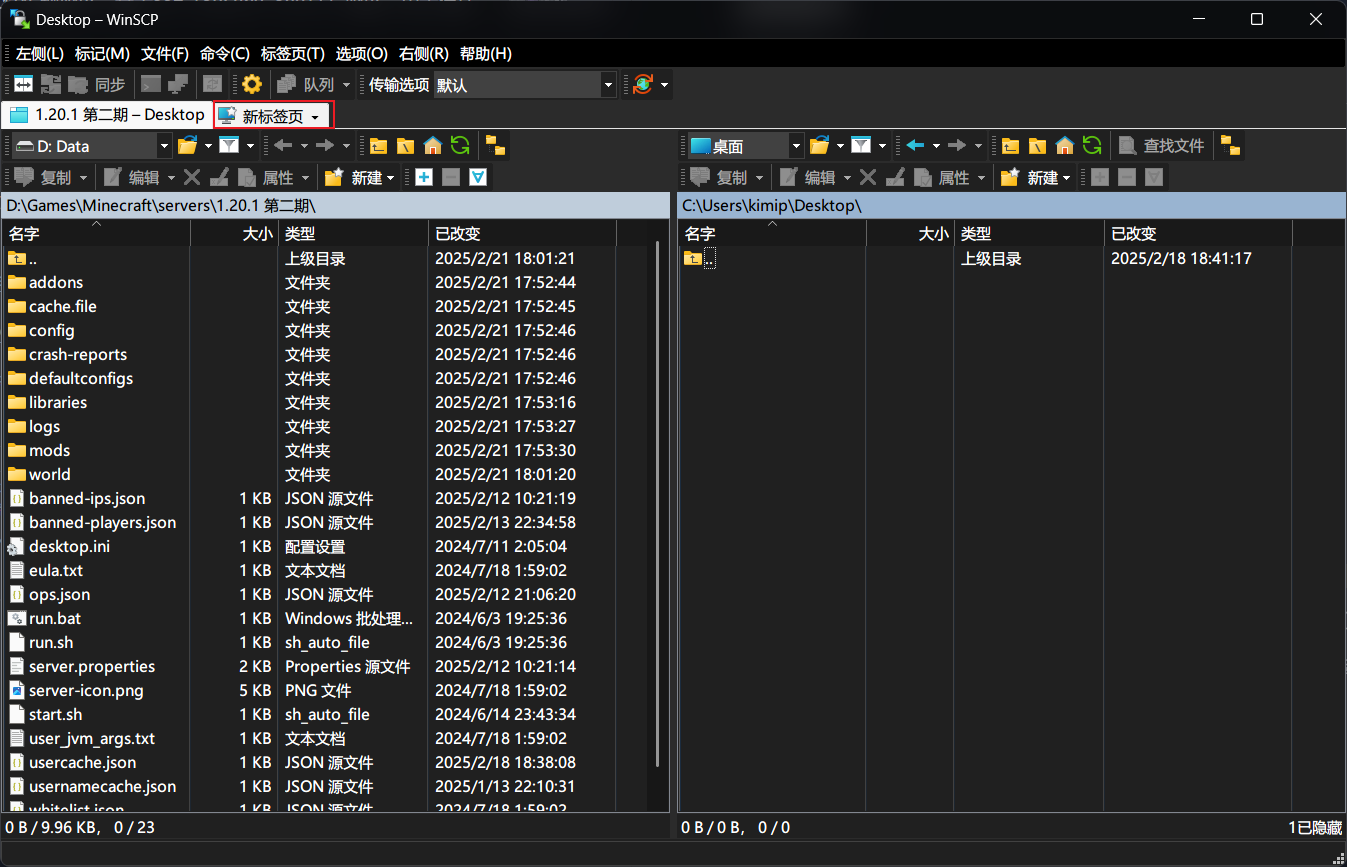This screenshot has width=1347, height=867.
Task: Select the server.properties file
Action: 92,666
